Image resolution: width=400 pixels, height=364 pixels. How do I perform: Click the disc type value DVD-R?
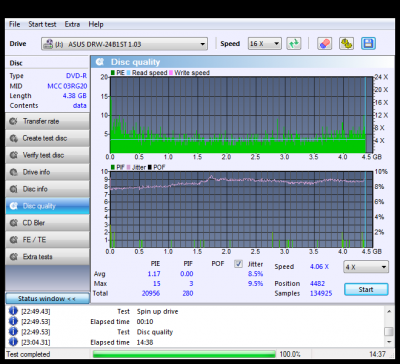[76, 76]
